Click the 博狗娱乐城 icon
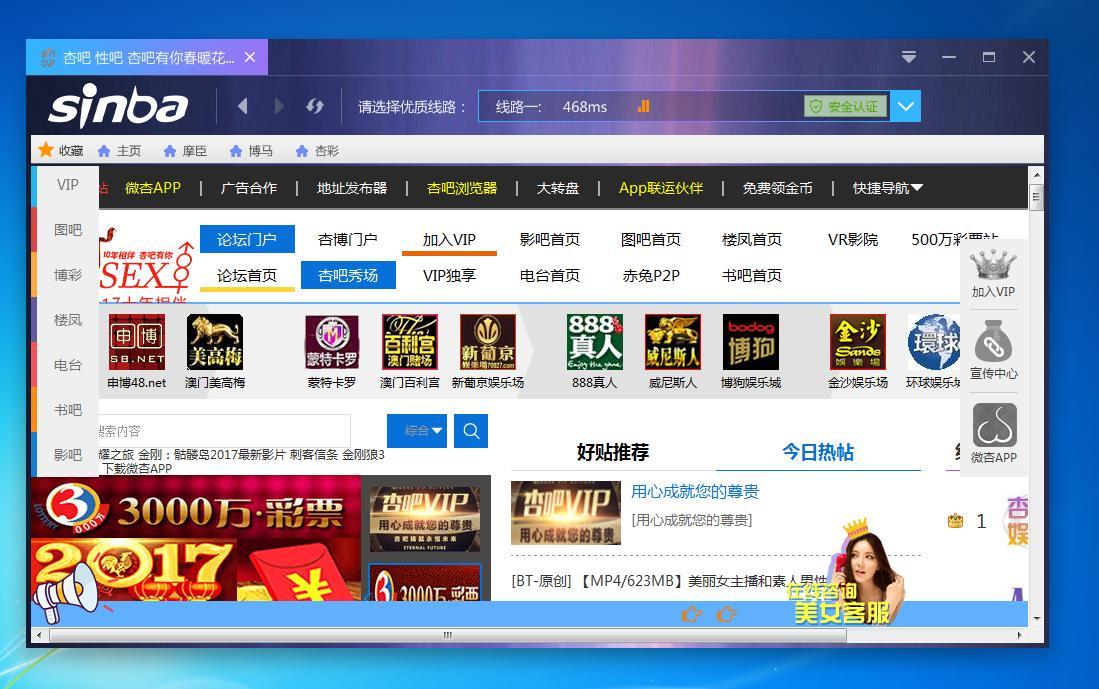 tap(751, 342)
